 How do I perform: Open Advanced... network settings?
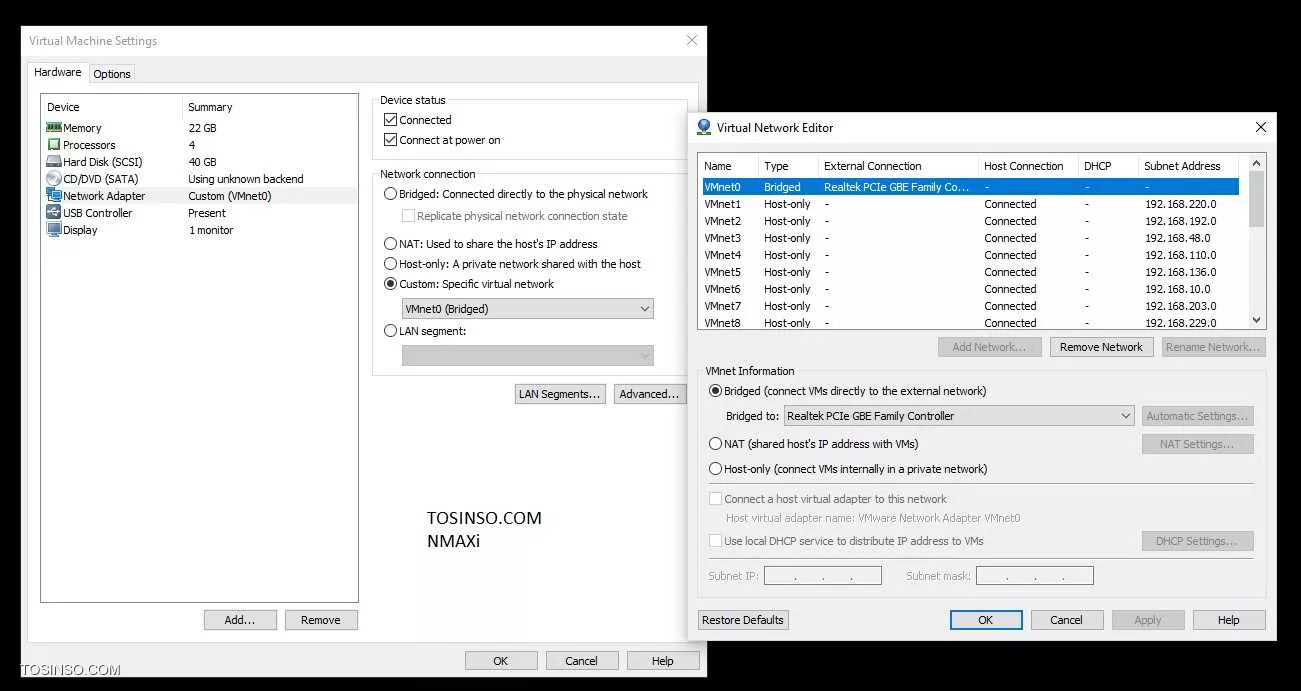650,394
